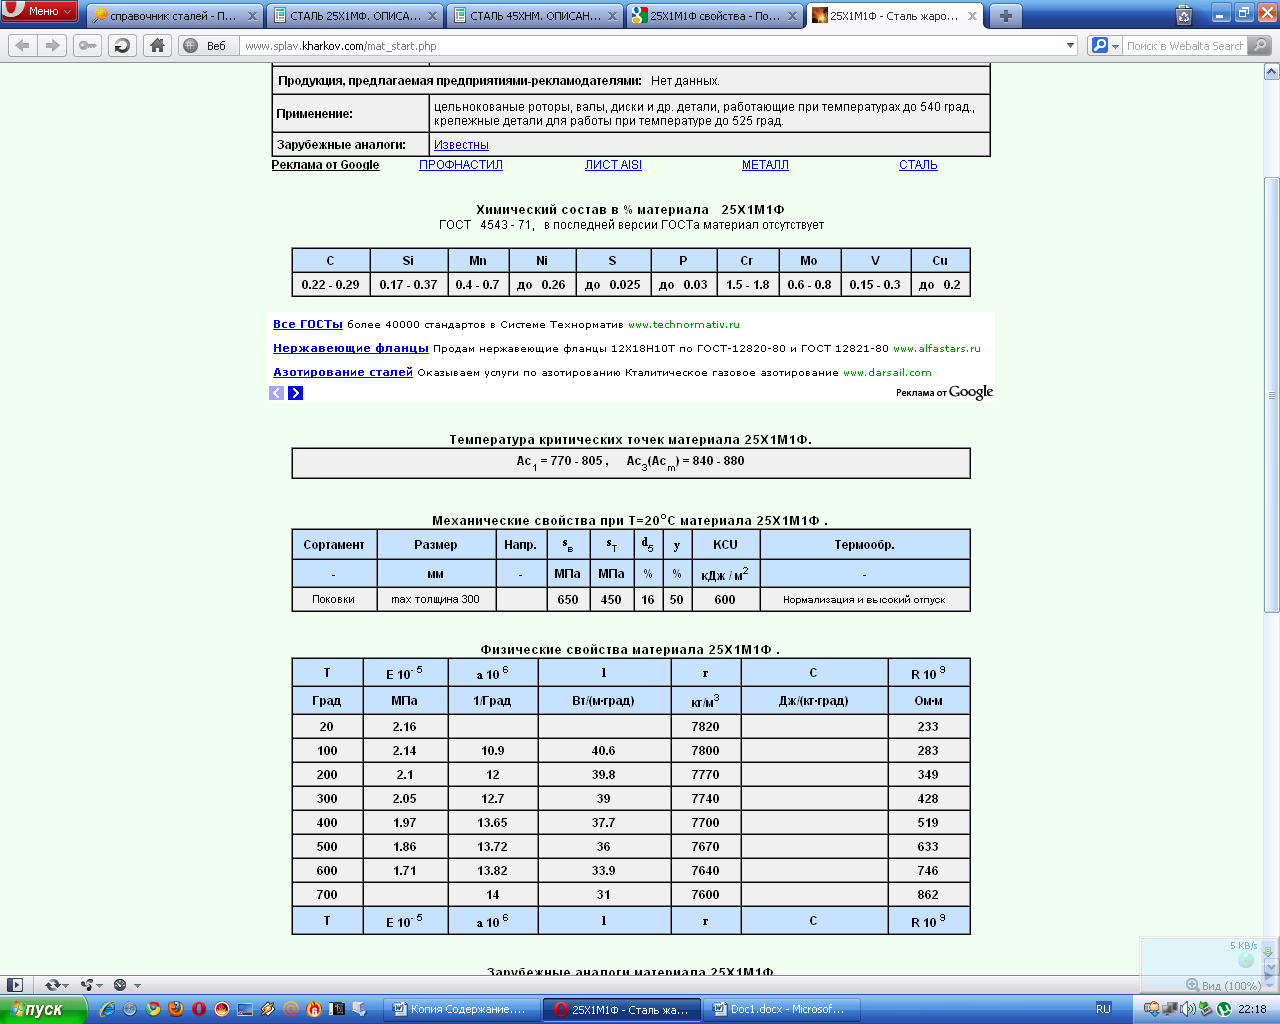Switch to the СТАЛЬ 25Х1МФ tab

(x=356, y=16)
